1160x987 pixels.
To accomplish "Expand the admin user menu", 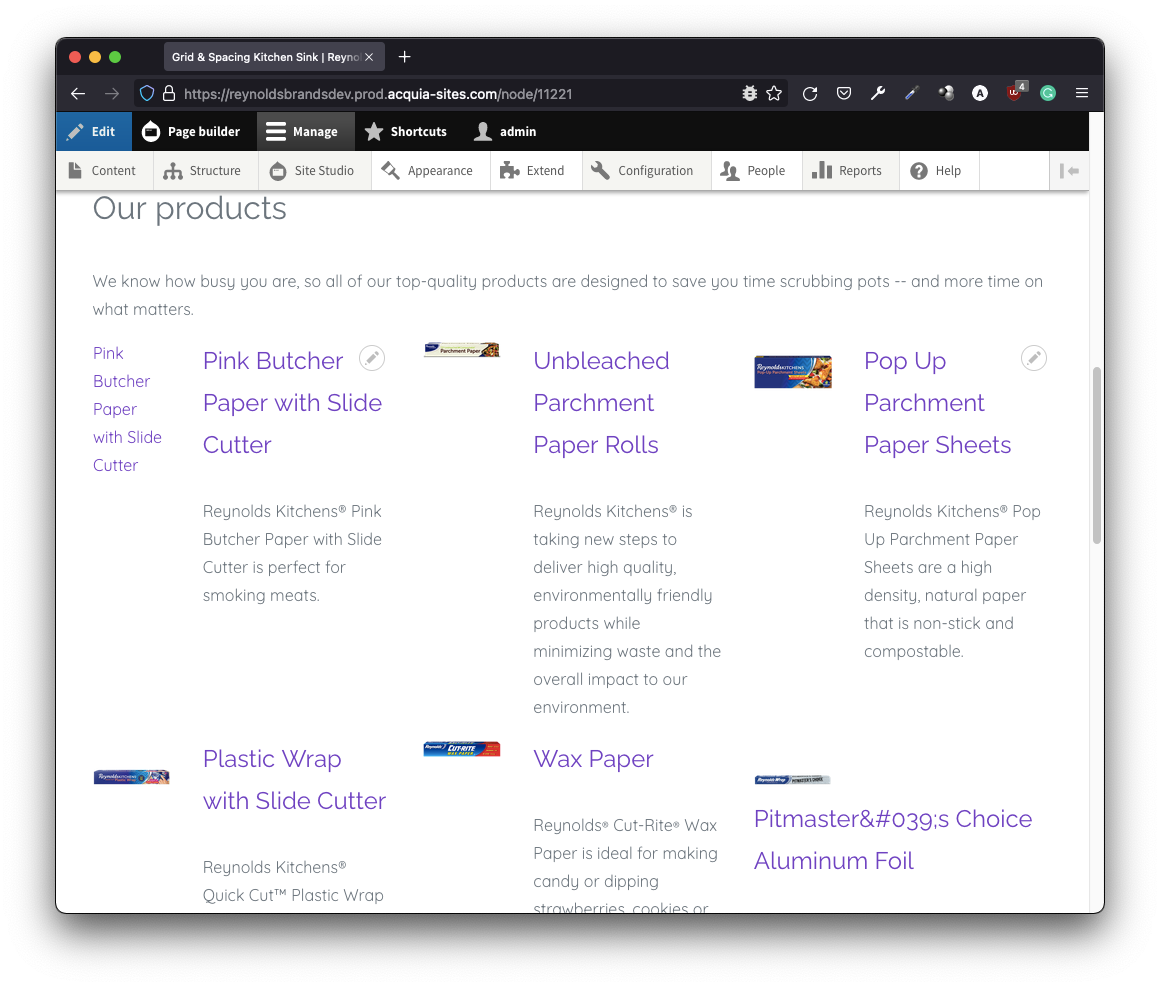I will tap(505, 131).
